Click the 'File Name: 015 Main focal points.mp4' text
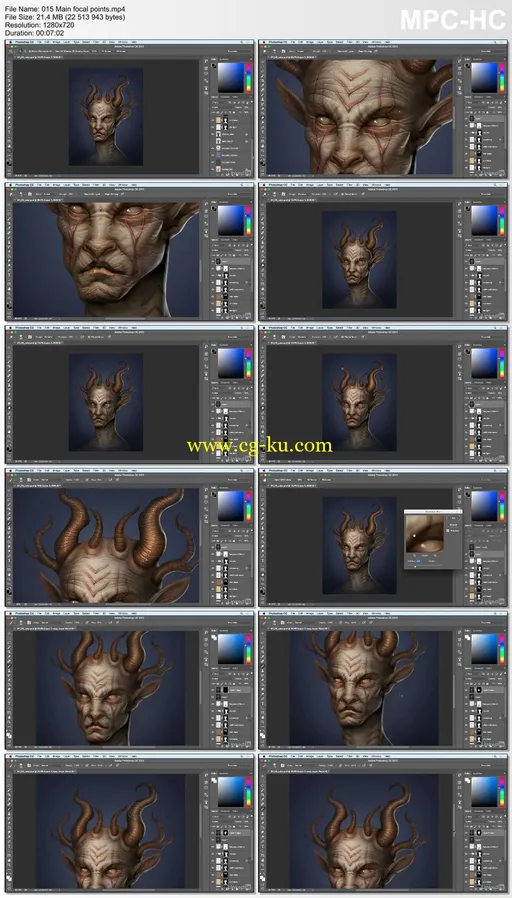 point(65,10)
